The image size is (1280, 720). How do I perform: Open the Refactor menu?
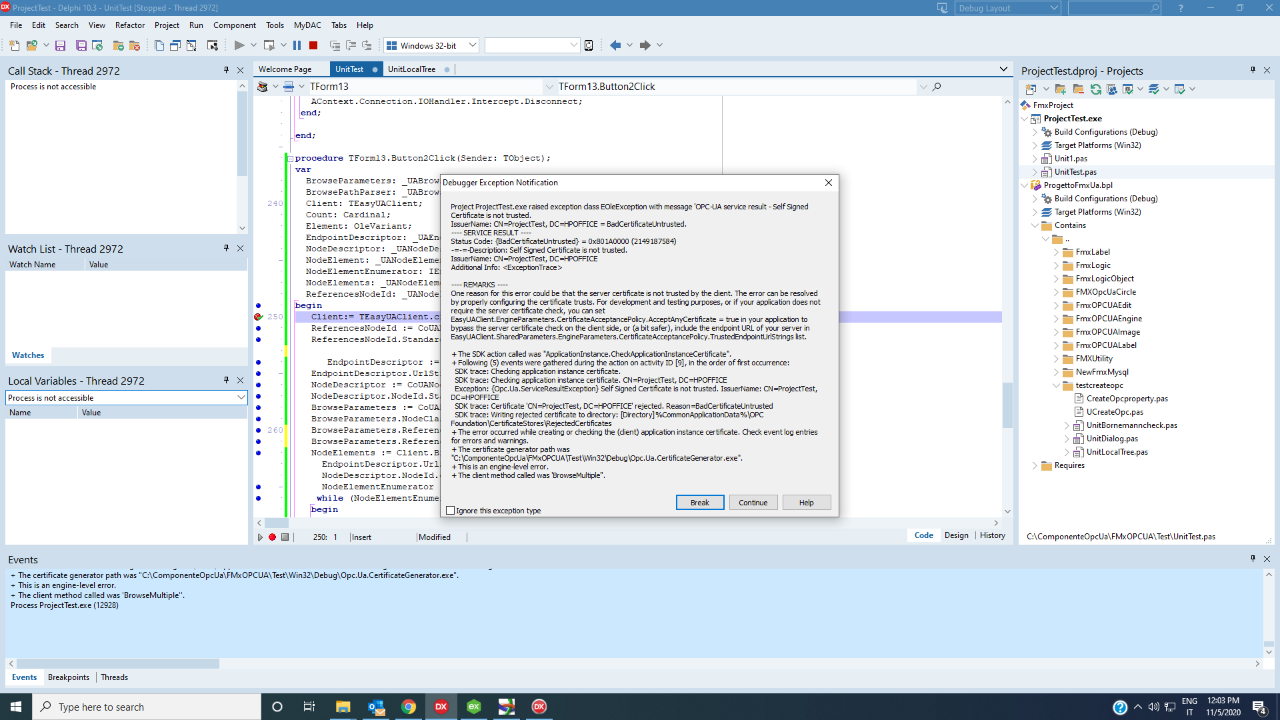point(130,25)
